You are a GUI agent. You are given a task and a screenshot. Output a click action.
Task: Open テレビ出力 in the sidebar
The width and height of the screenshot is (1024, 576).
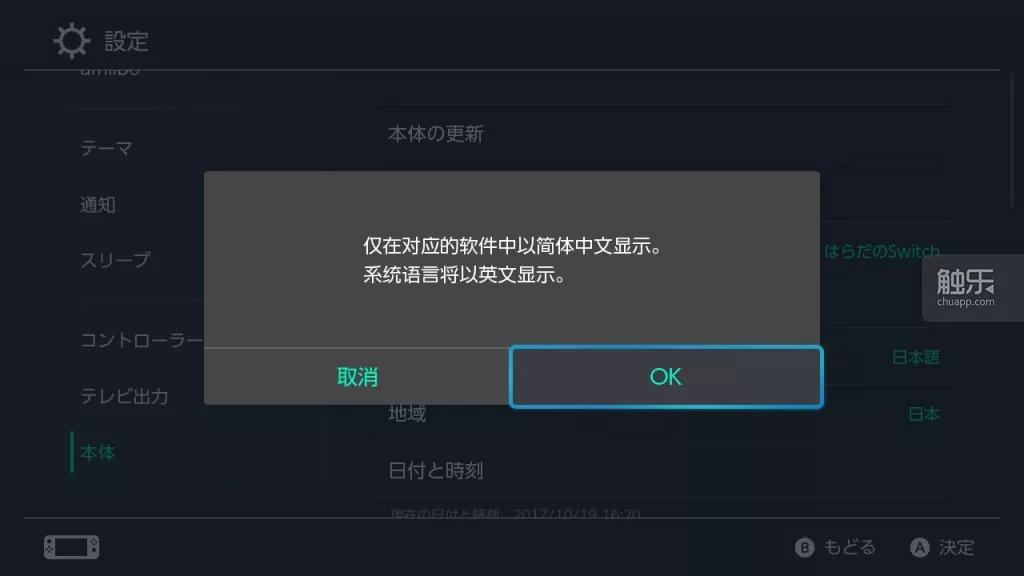[x=124, y=396]
